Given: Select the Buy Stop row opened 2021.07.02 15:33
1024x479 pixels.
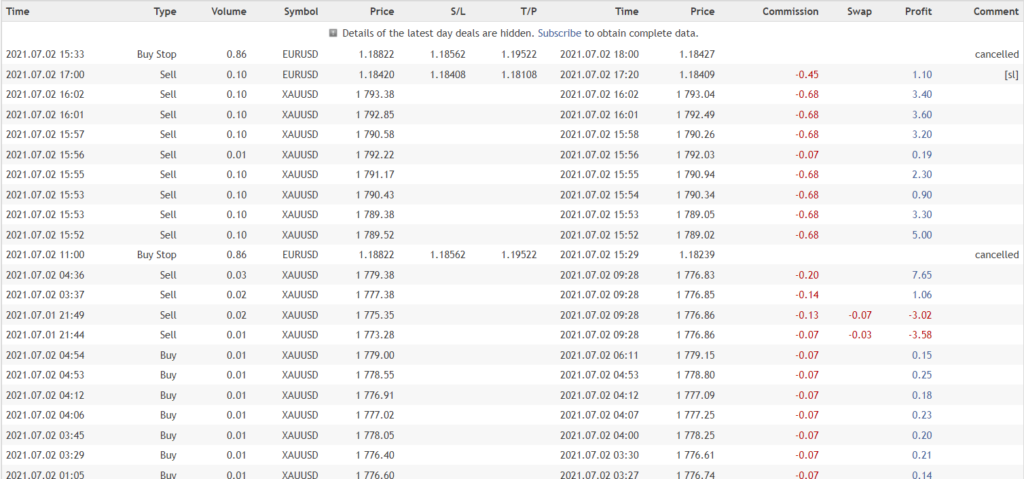Looking at the screenshot, I should point(512,54).
